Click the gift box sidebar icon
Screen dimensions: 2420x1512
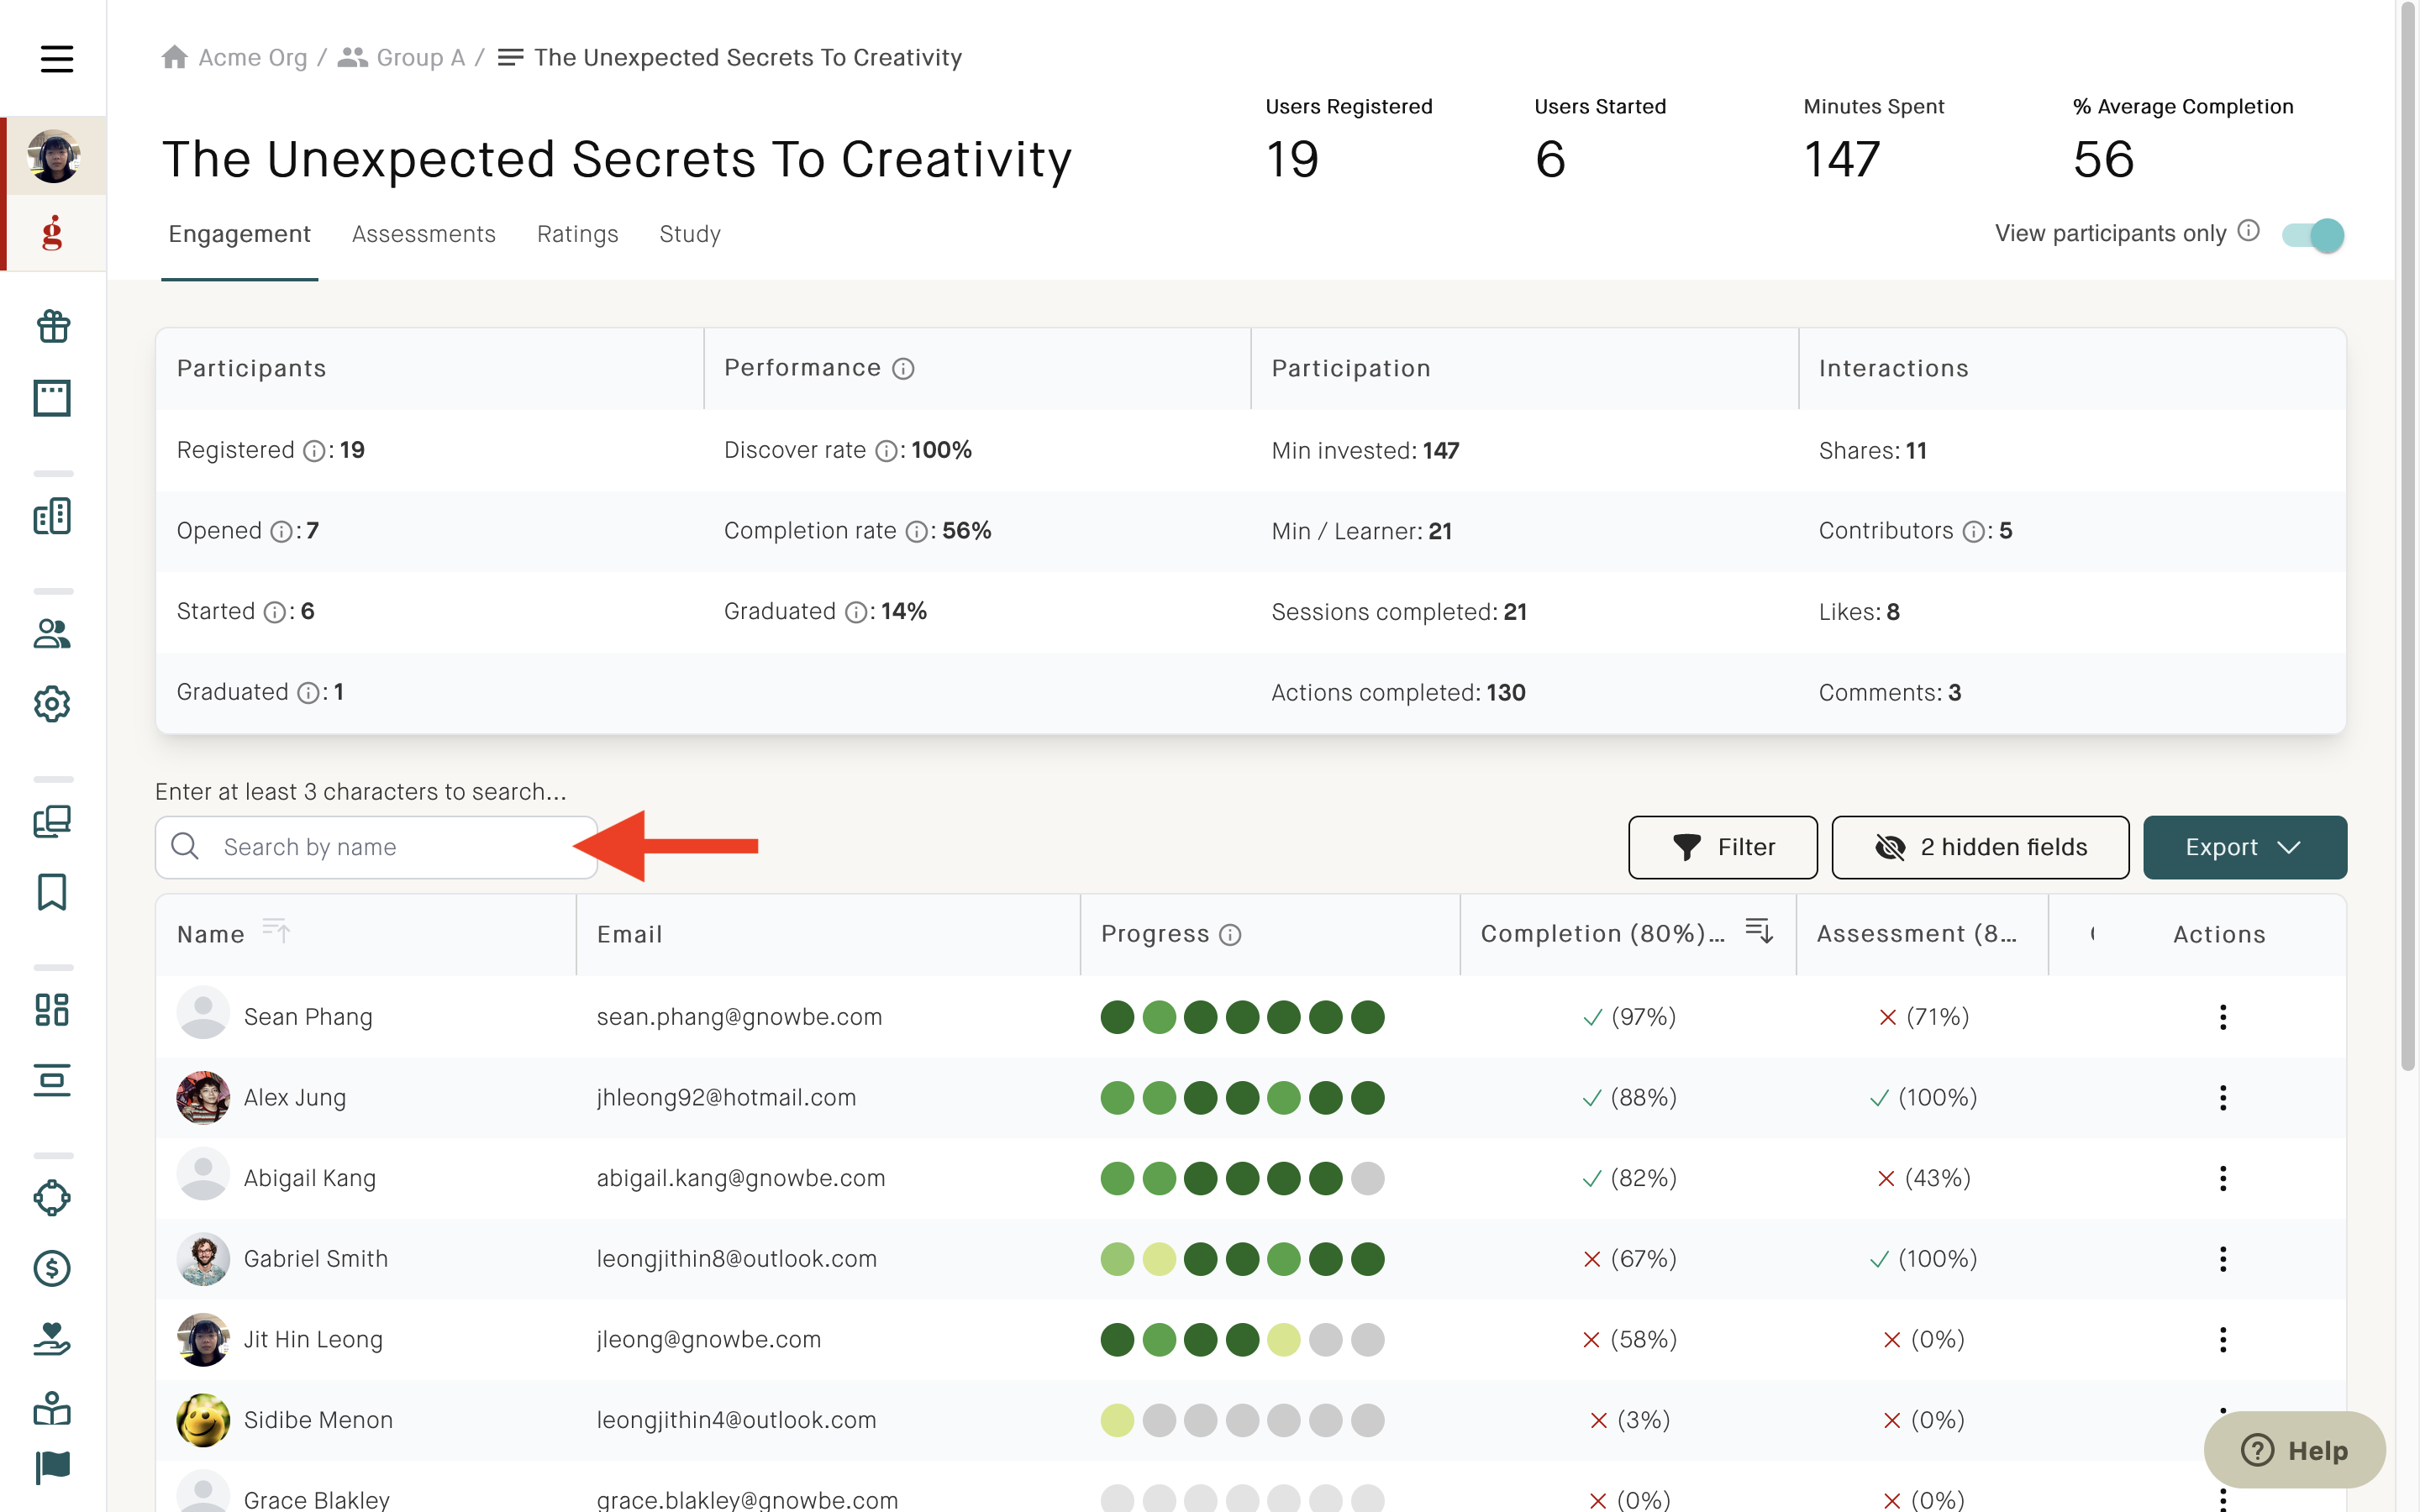(52, 326)
